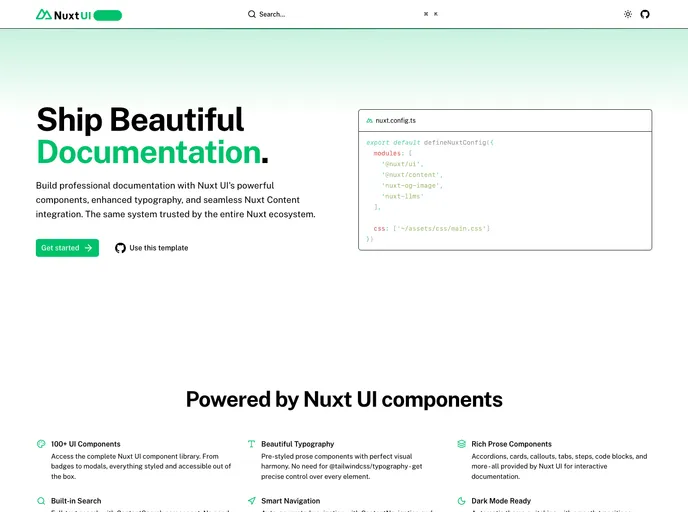The height and width of the screenshot is (512, 688).
Task: Click the Powered by Nuxt UI components heading
Action: click(x=344, y=399)
